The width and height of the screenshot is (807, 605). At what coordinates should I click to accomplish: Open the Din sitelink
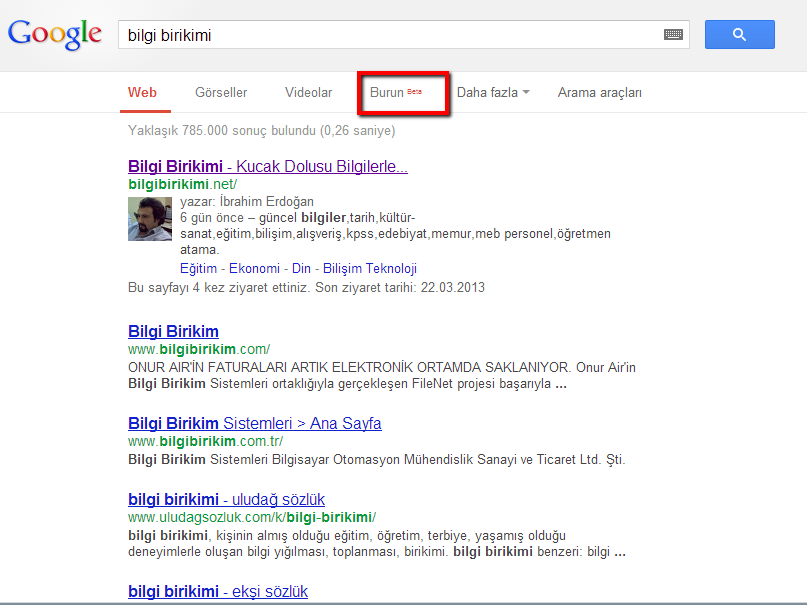pos(301,269)
